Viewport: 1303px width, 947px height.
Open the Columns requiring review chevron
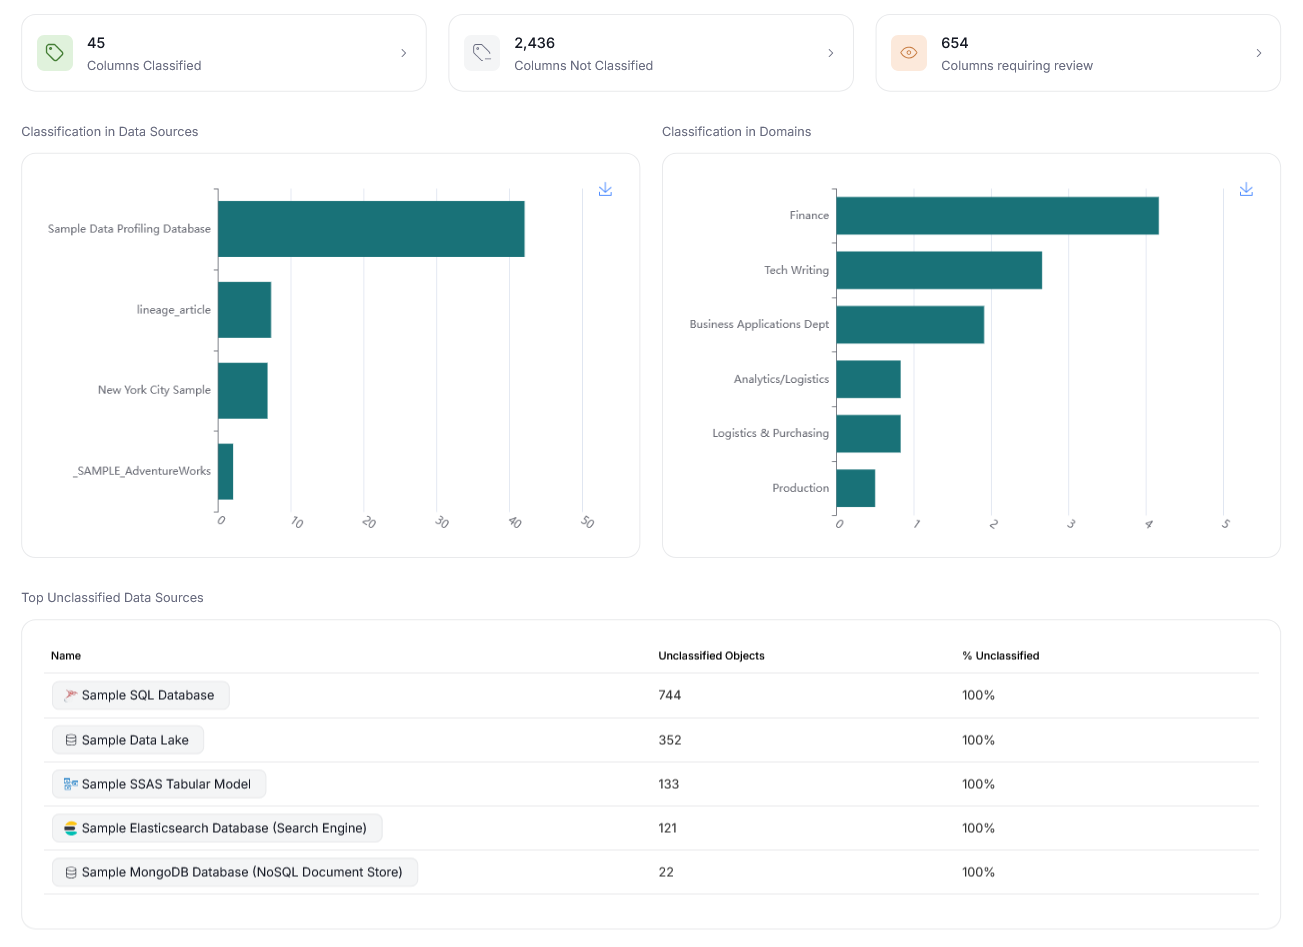click(1258, 53)
